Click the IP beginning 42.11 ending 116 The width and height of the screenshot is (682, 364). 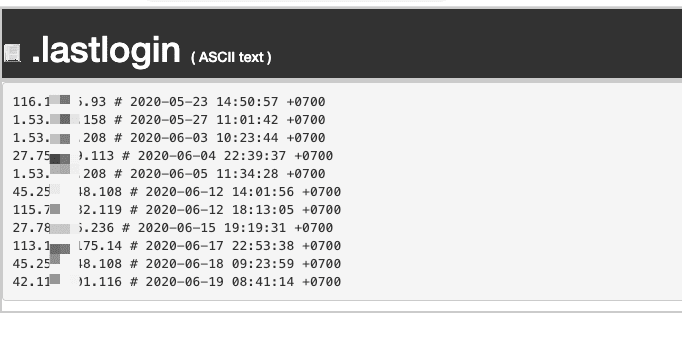point(67,282)
